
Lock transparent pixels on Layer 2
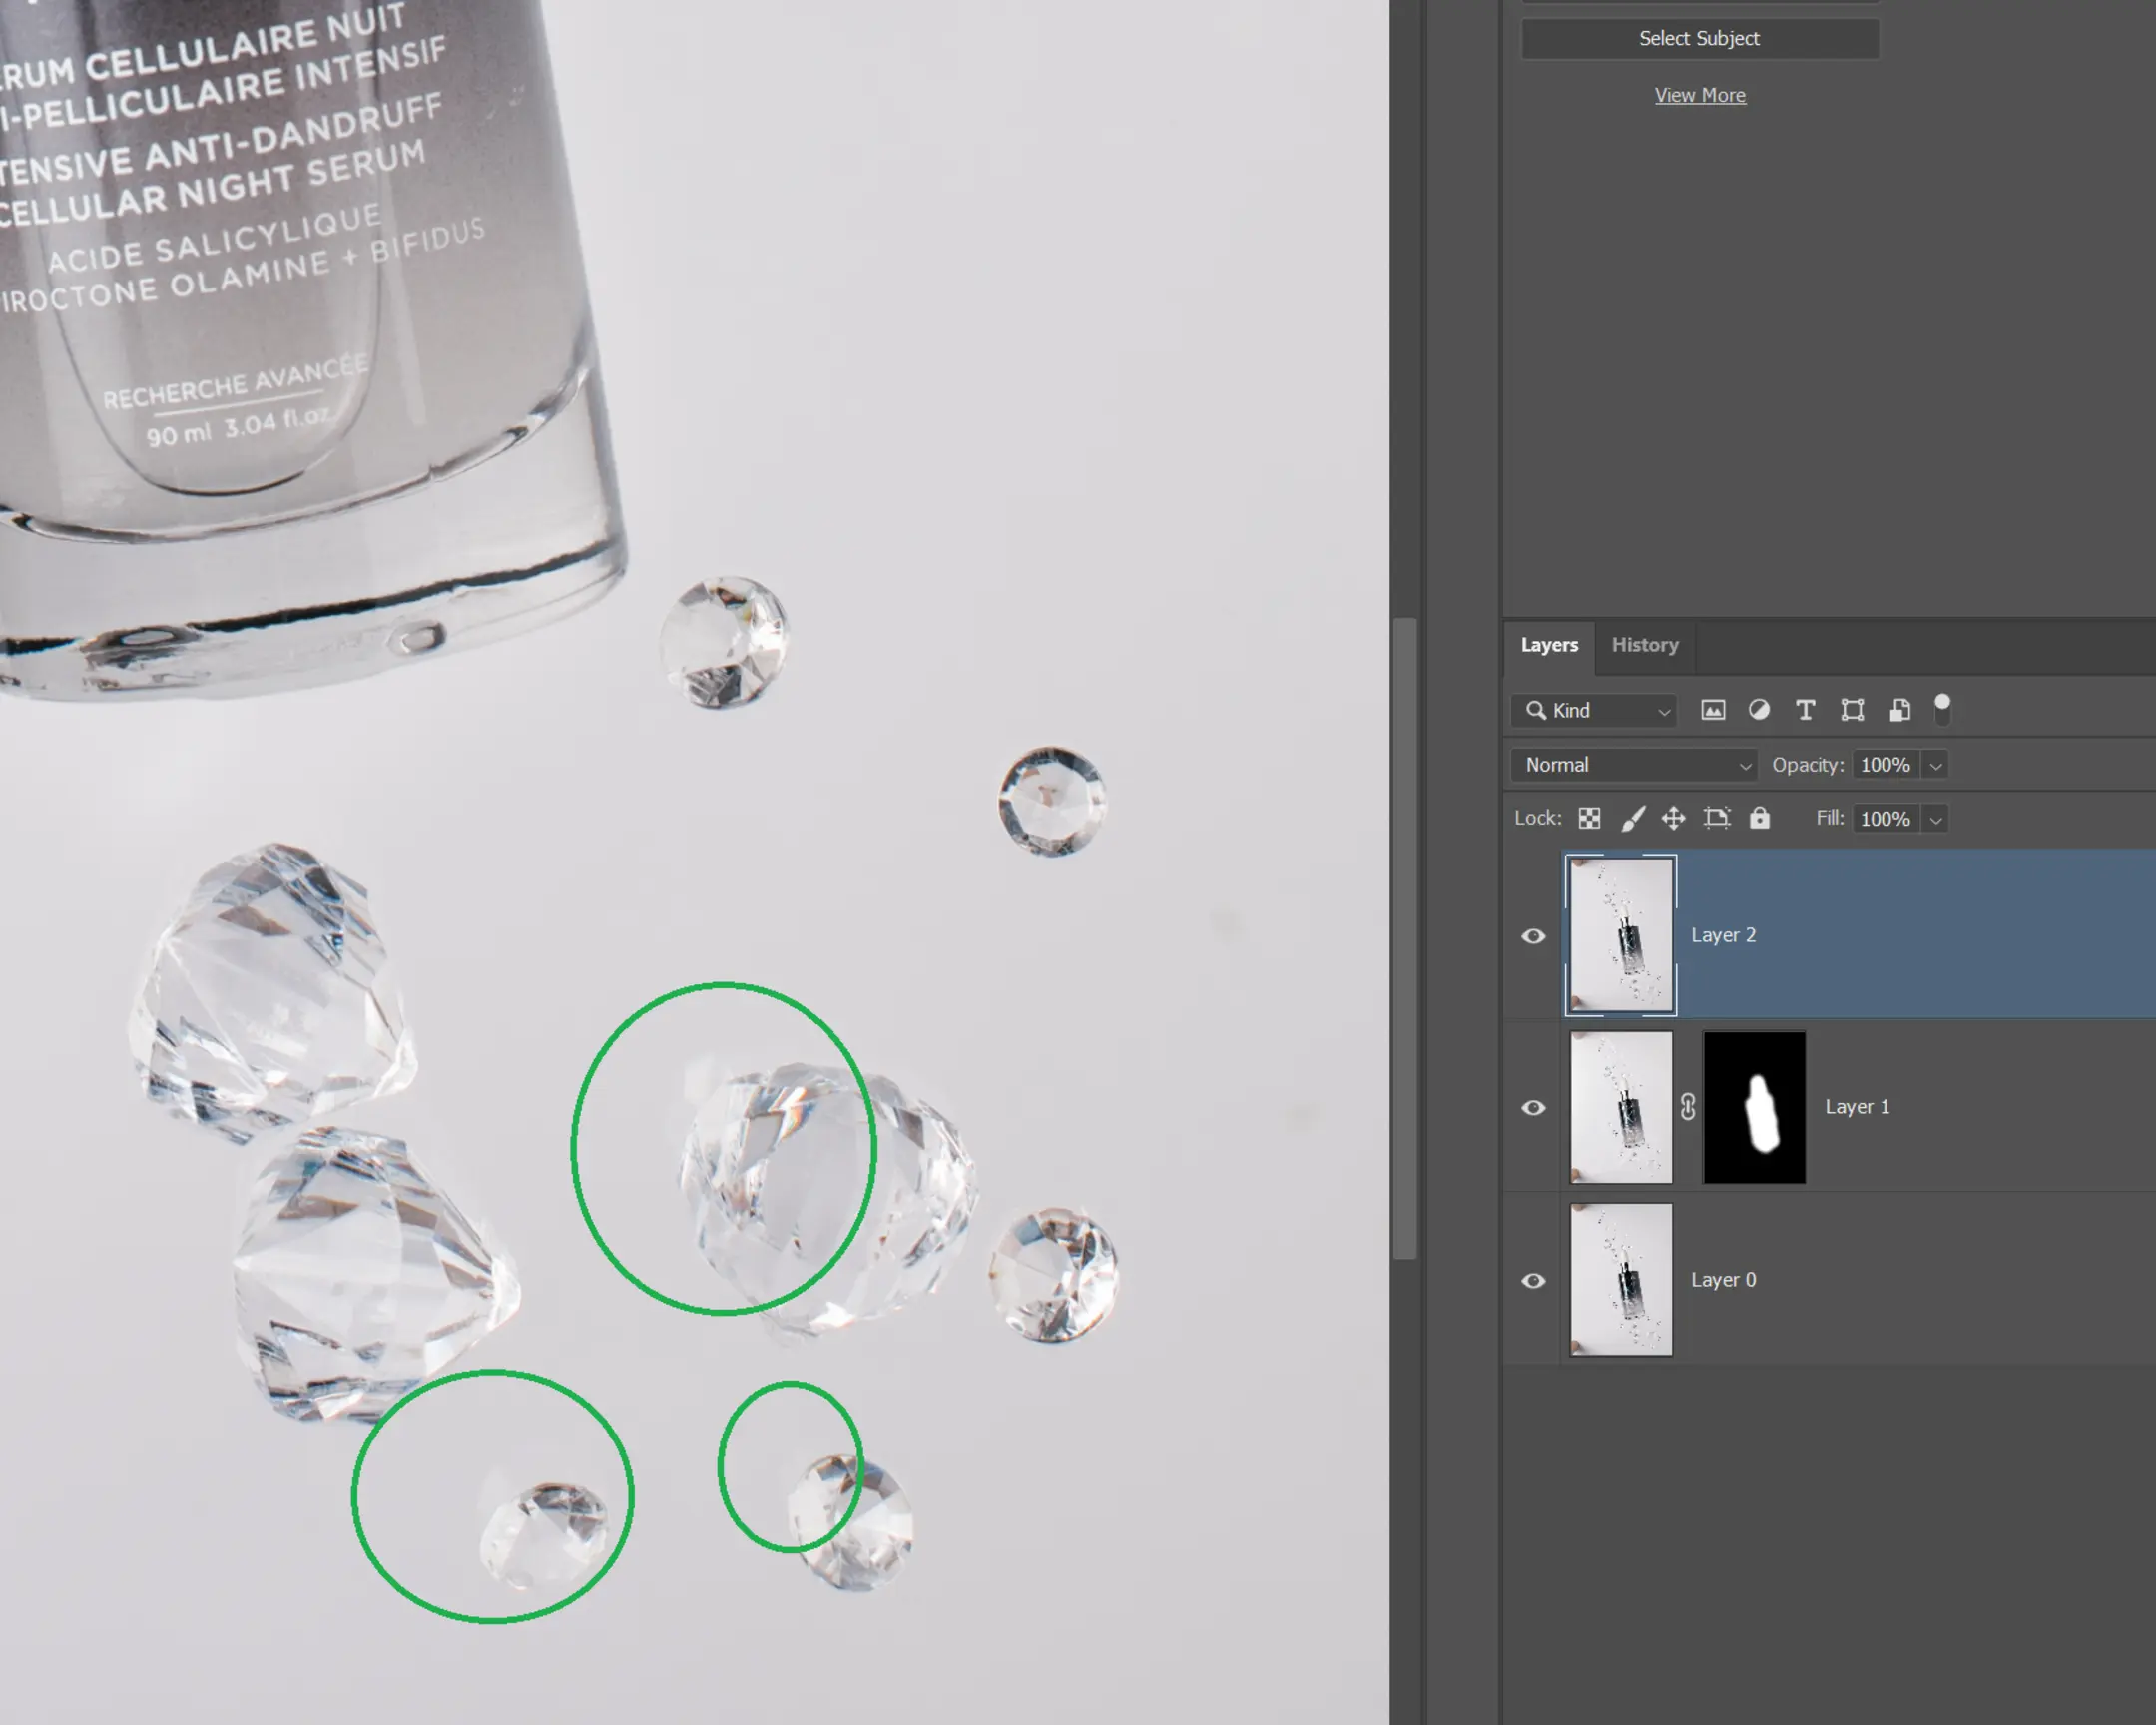point(1590,817)
